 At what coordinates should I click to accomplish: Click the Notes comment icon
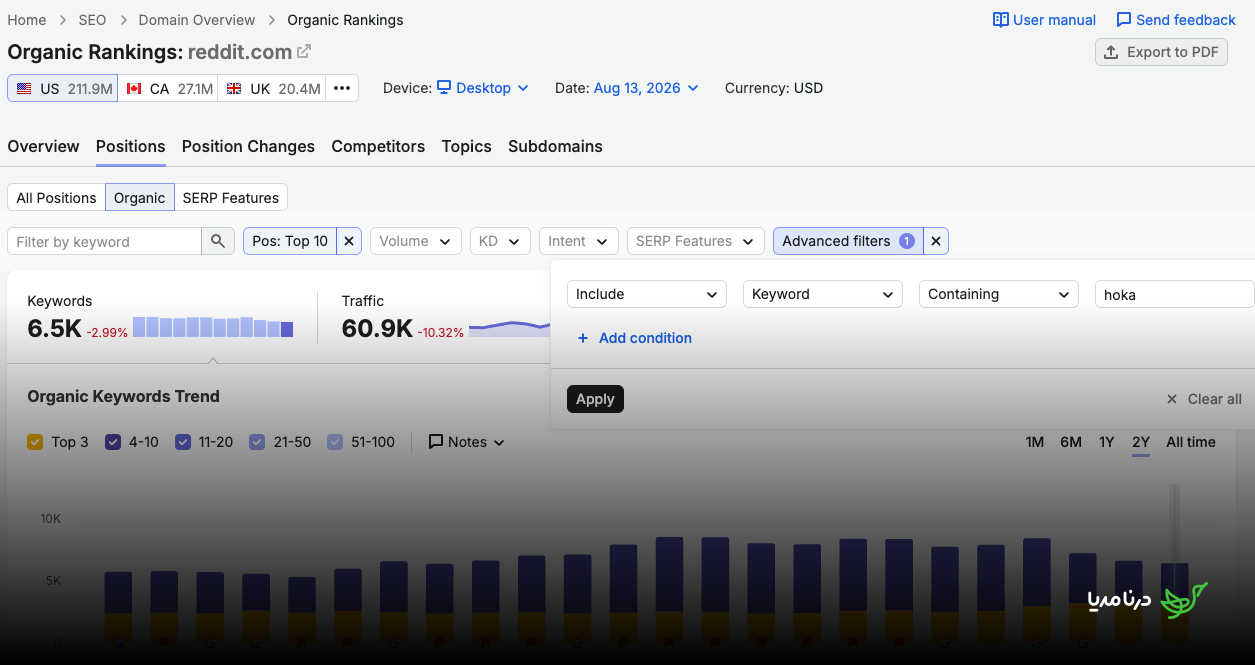(436, 442)
